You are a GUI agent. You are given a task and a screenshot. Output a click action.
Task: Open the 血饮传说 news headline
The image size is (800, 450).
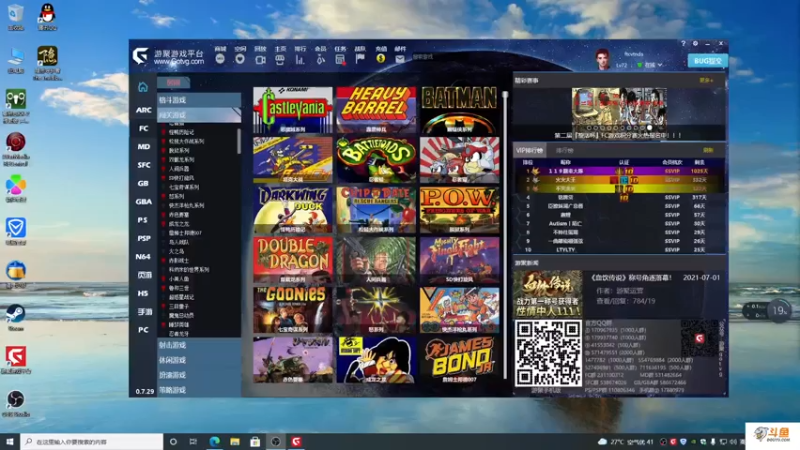631,278
